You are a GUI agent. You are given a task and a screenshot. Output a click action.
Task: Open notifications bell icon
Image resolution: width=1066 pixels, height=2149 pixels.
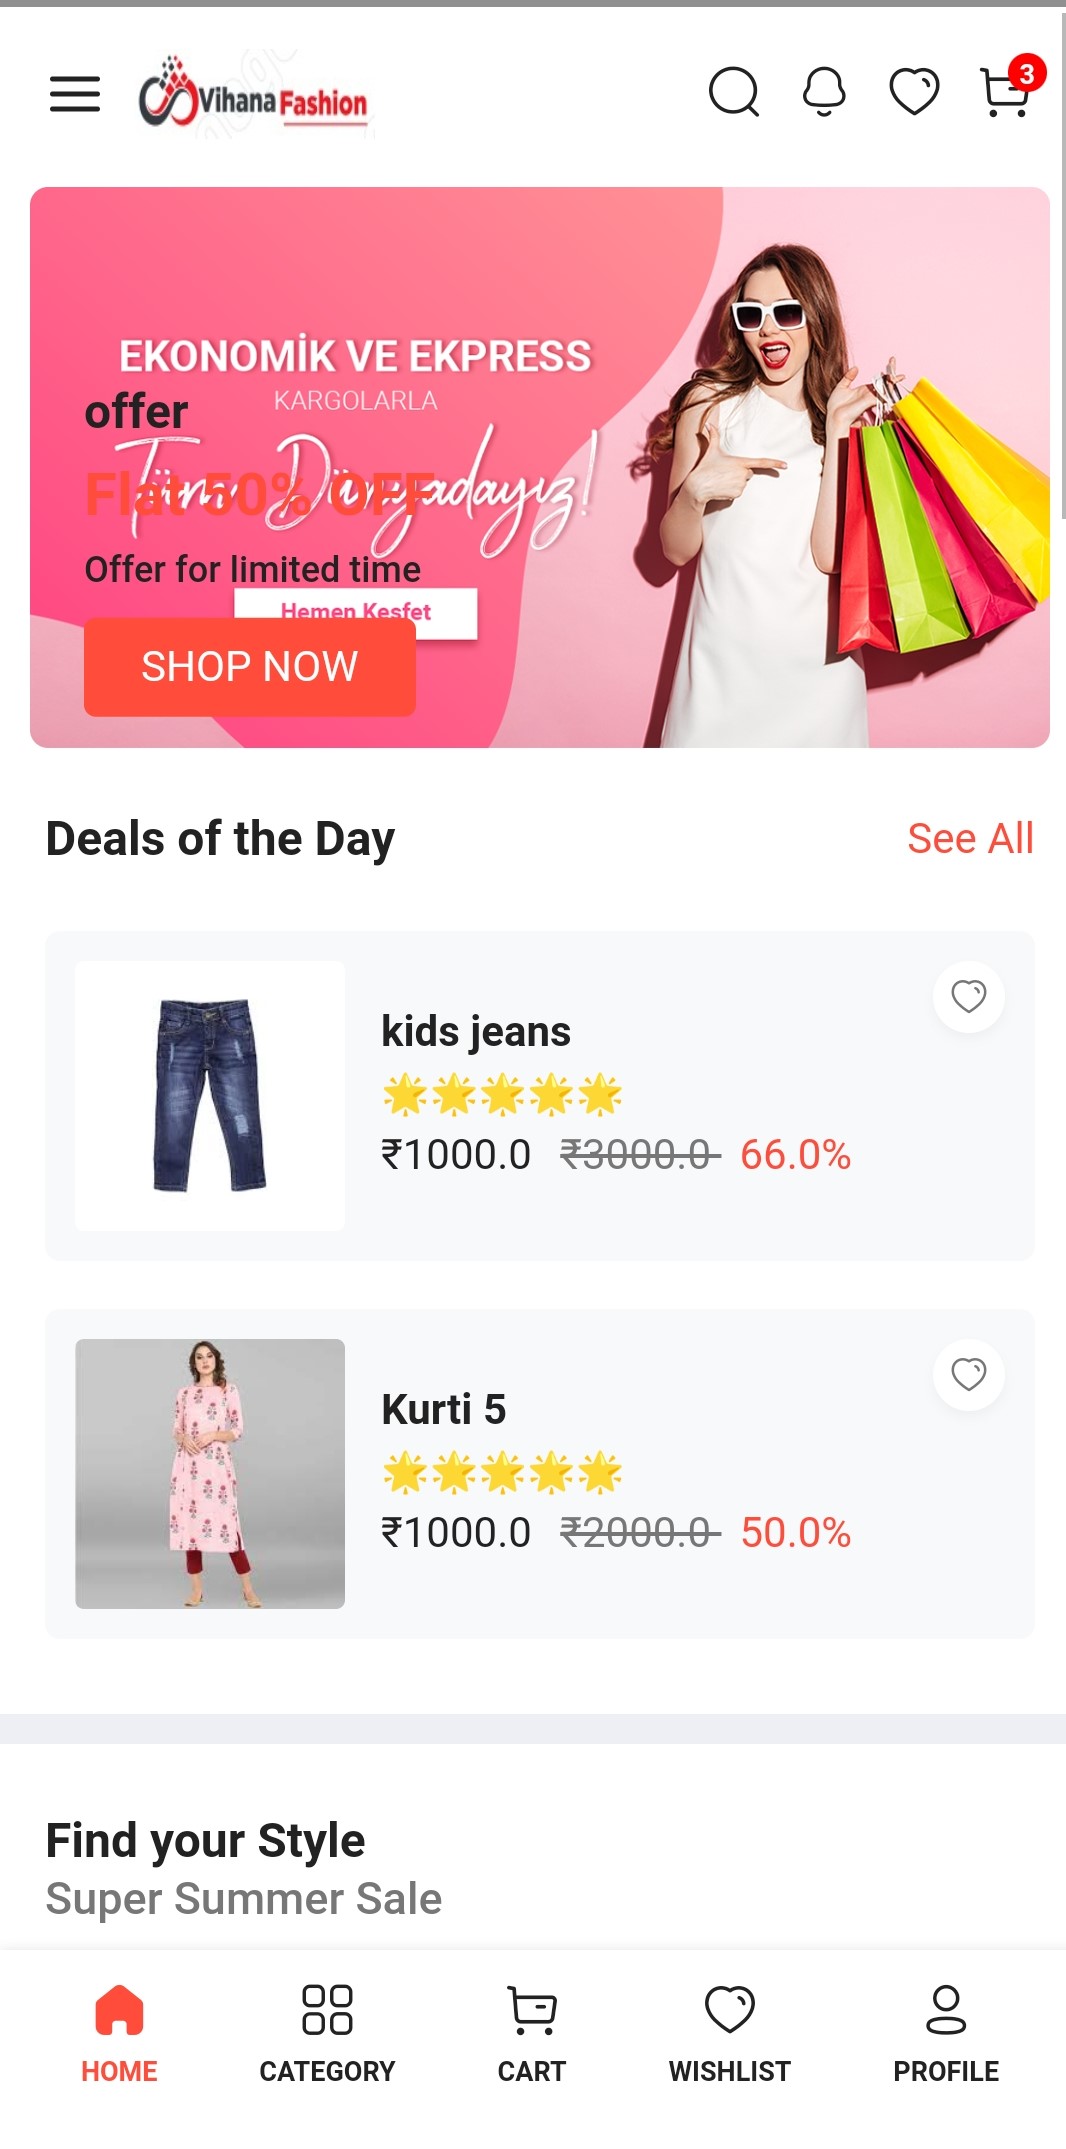point(824,93)
